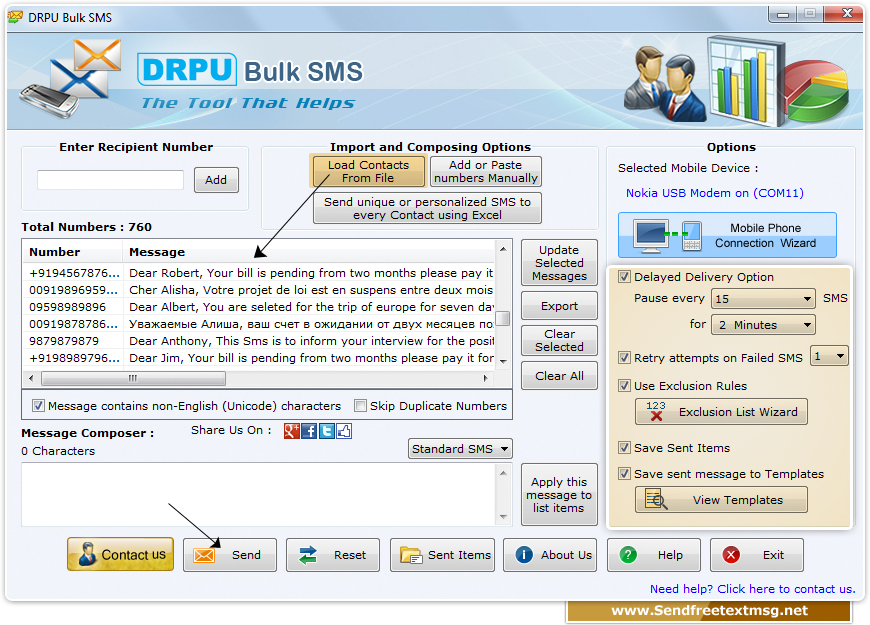Toggle Unicode characters message checkbox

pos(38,406)
